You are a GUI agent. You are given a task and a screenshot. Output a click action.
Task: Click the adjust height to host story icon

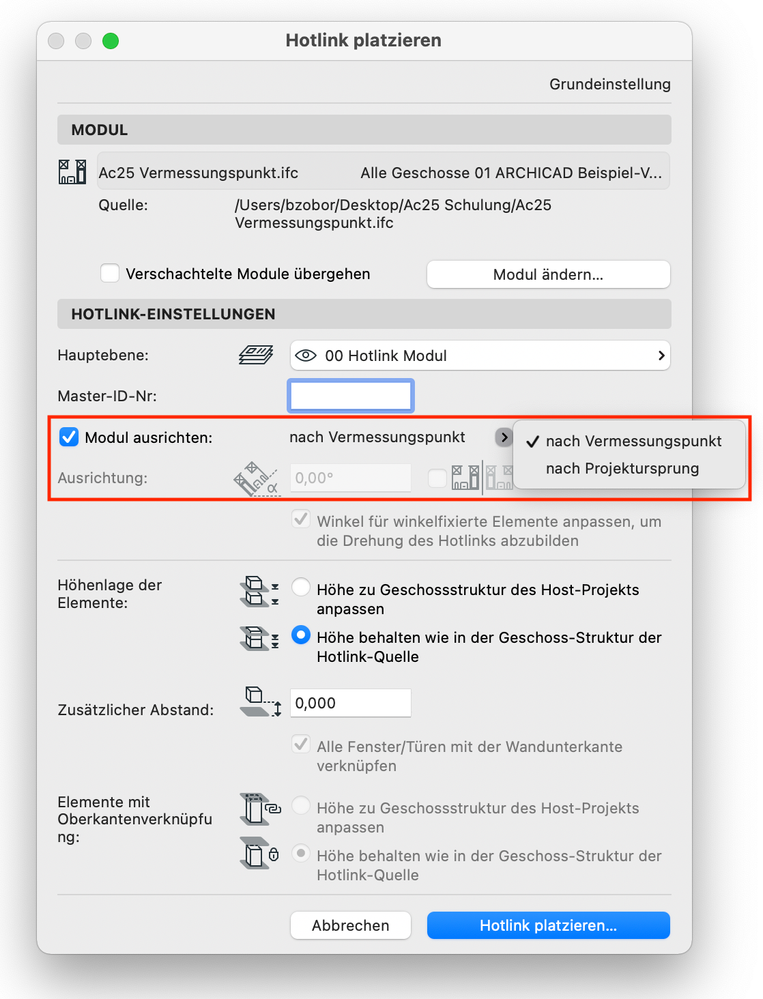point(259,591)
